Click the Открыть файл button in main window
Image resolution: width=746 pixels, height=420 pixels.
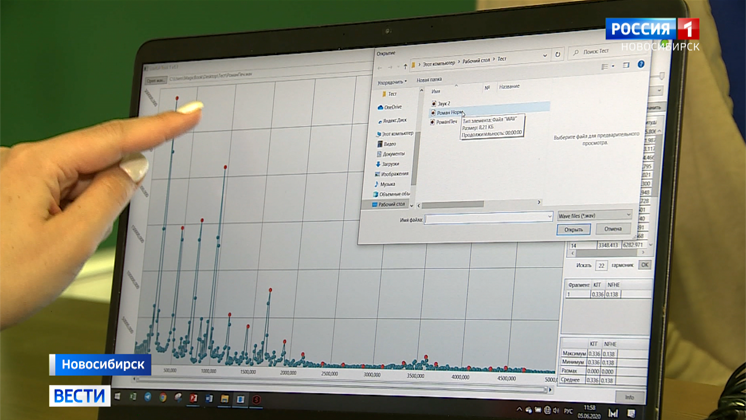tap(156, 81)
